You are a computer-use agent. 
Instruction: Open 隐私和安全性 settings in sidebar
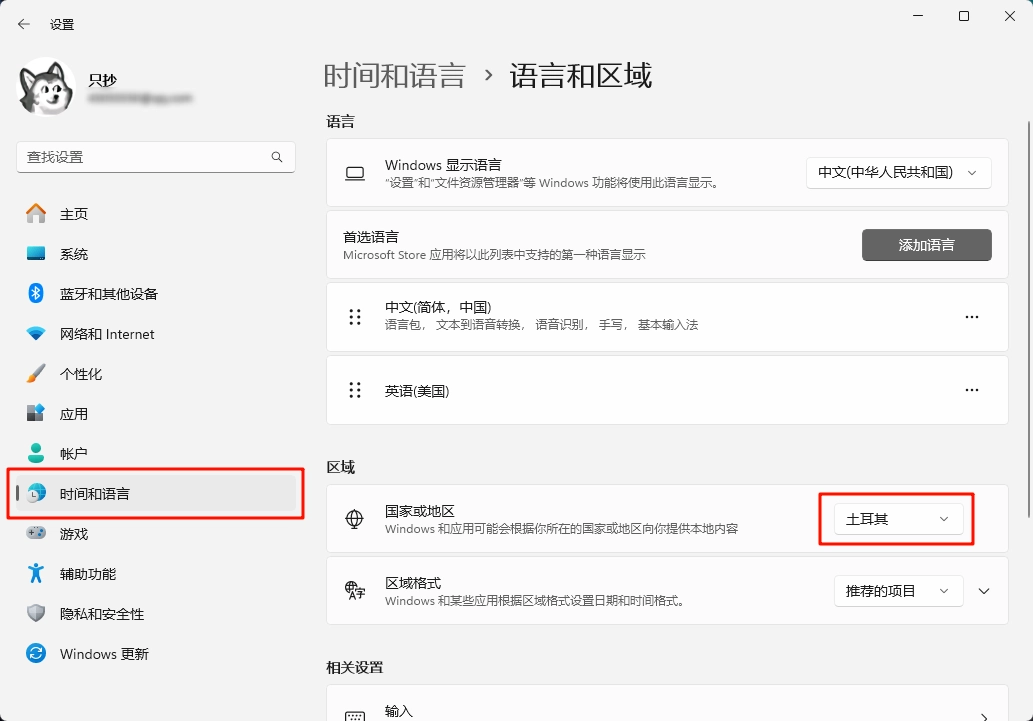pyautogui.click(x=102, y=614)
